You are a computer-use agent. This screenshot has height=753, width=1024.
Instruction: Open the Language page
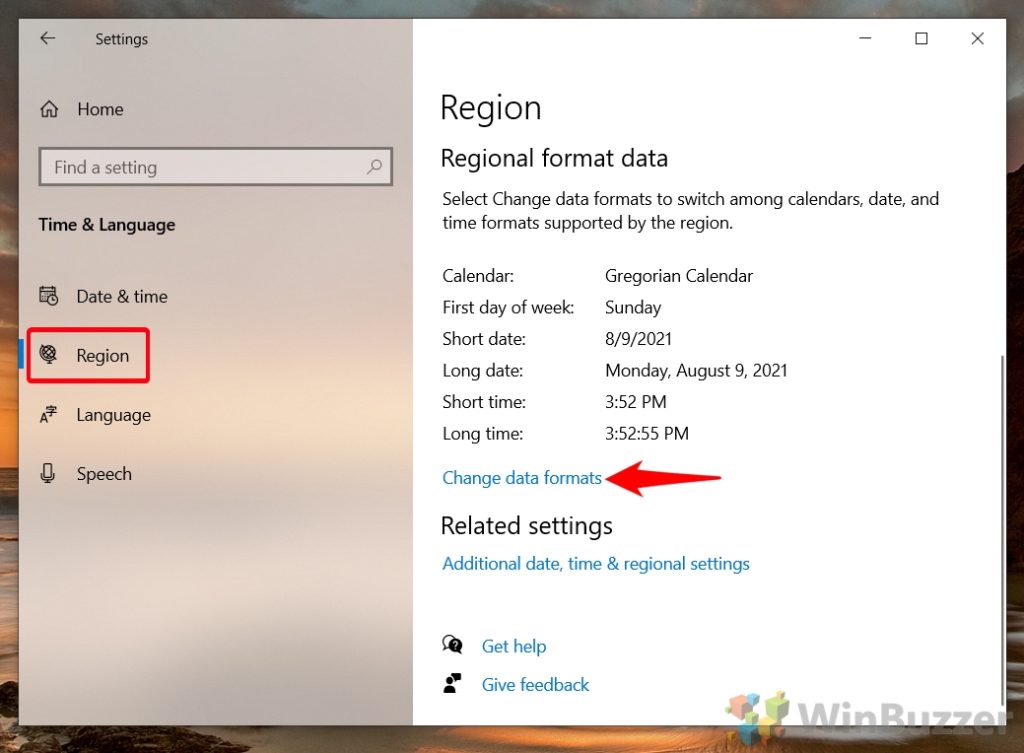[114, 415]
